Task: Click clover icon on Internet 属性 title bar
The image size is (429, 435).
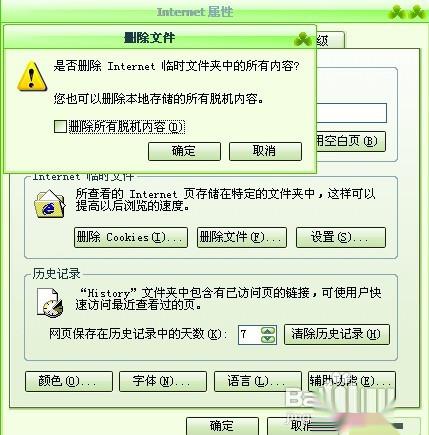Action: click(x=406, y=12)
